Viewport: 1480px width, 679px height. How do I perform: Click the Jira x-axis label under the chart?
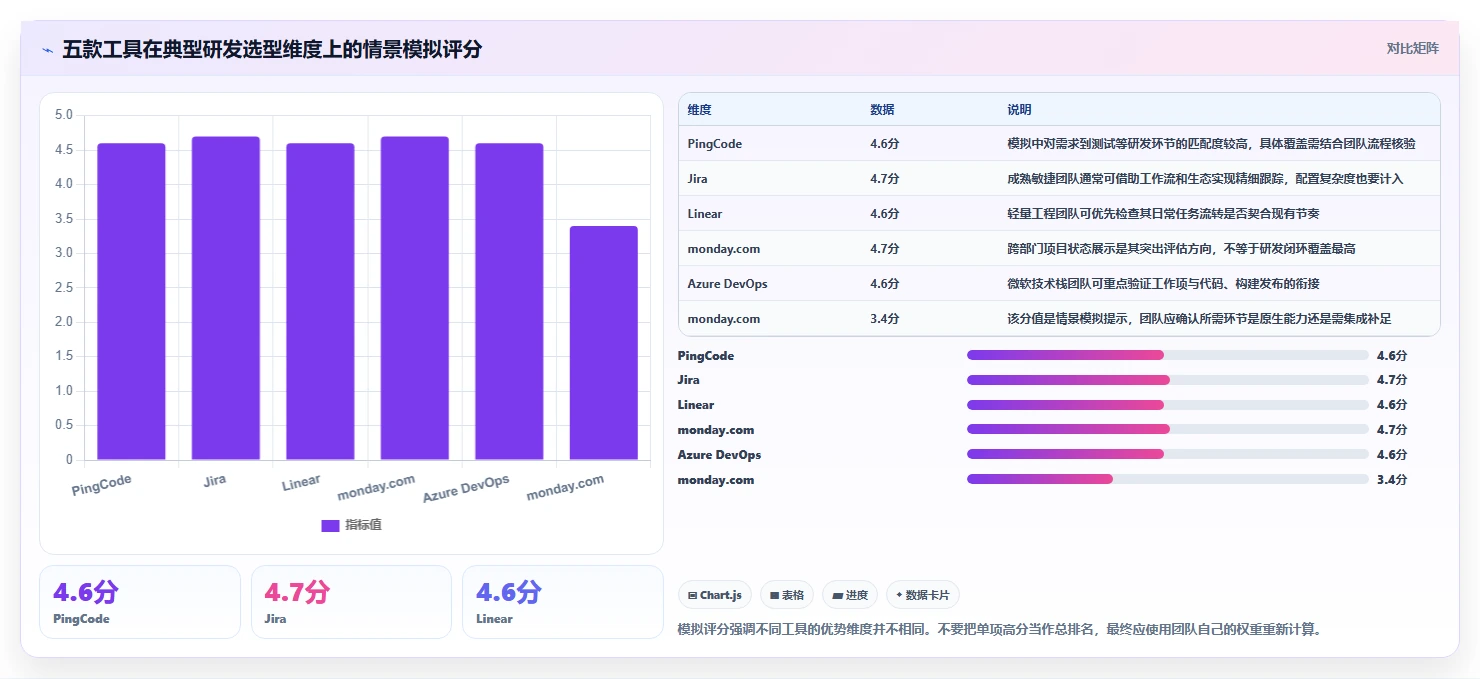click(214, 480)
